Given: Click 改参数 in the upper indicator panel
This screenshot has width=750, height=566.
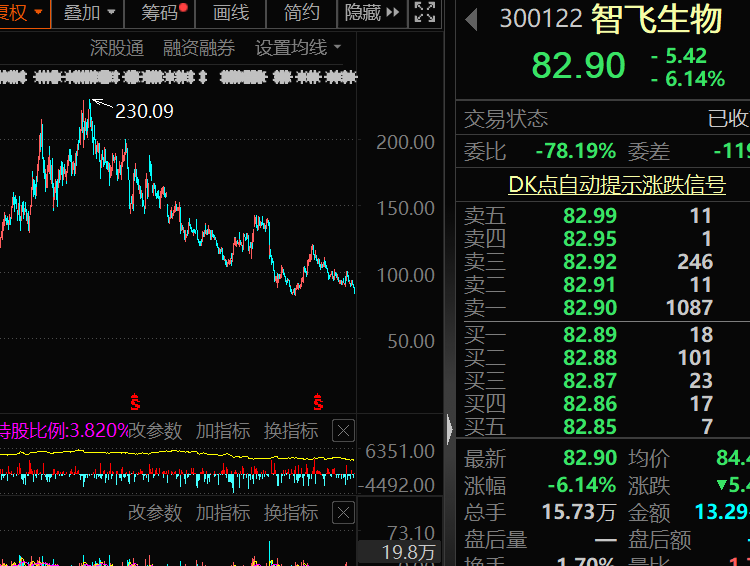Looking at the screenshot, I should pyautogui.click(x=155, y=431).
